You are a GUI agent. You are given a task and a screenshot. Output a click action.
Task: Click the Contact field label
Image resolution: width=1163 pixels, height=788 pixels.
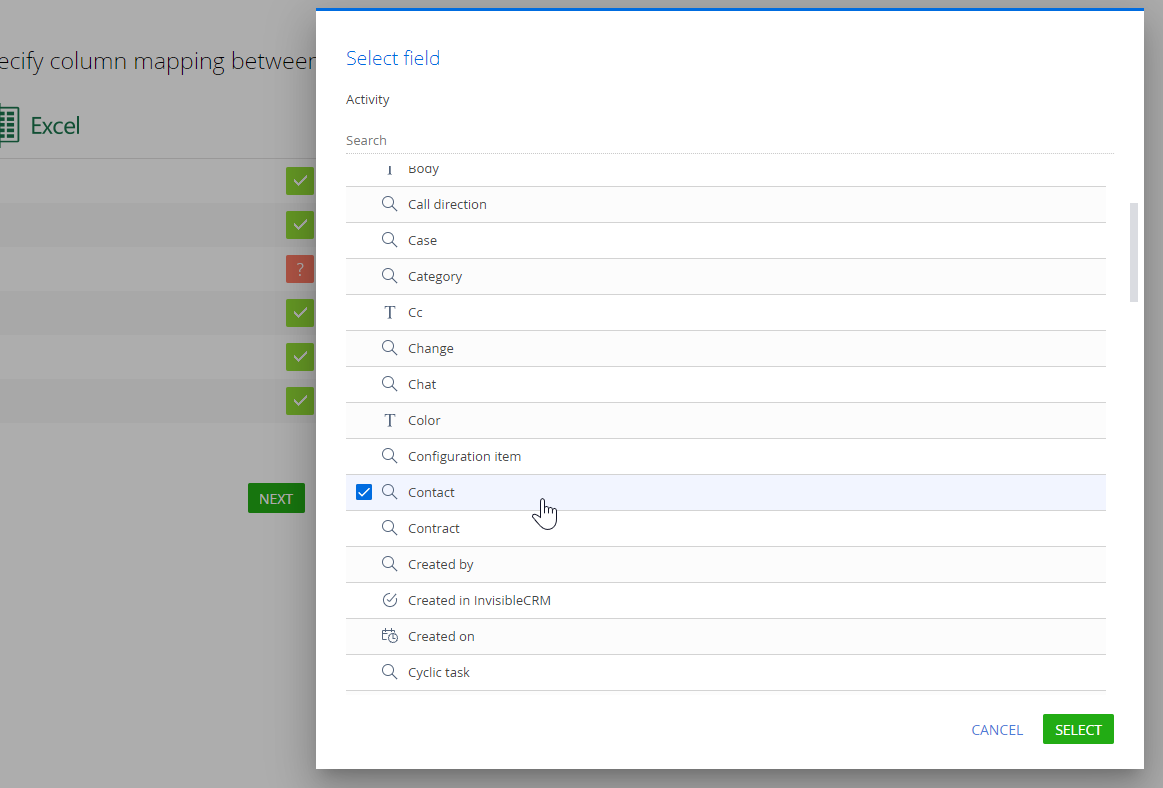(431, 492)
